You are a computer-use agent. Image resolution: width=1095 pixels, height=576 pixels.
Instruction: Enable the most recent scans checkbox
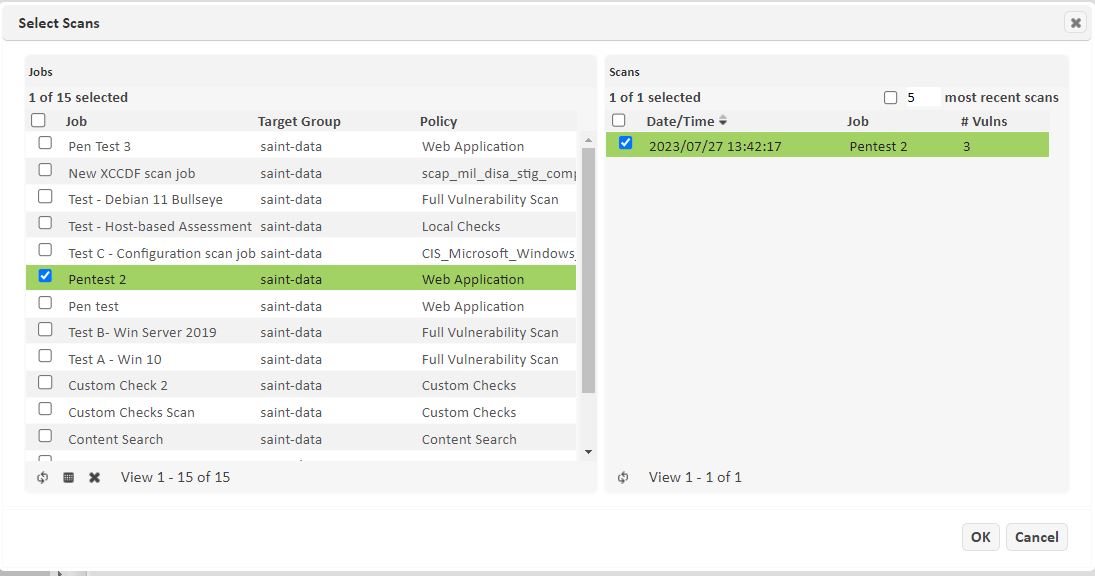click(890, 98)
